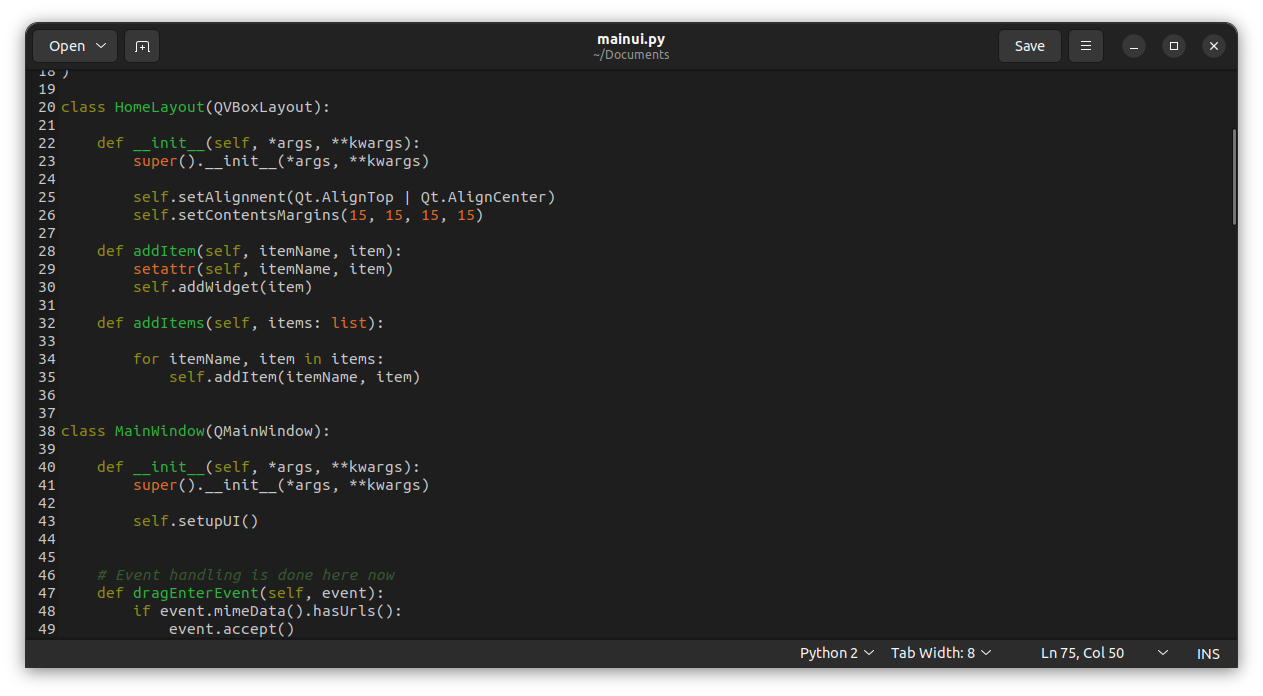
Task: Place cursor inside self.setupUI() call
Action: pos(194,520)
